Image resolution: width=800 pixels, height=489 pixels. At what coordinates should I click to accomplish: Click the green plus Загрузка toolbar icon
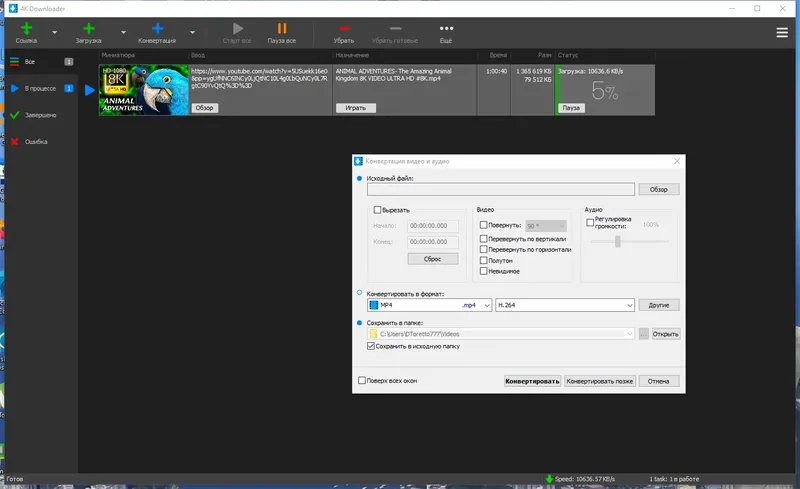coord(89,29)
